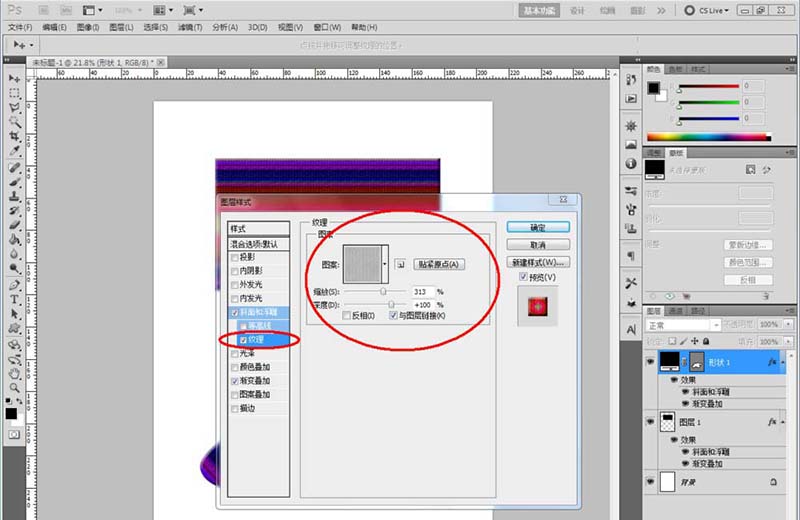The height and width of the screenshot is (520, 800).
Task: Click the 确定 OK button
Action: click(x=538, y=228)
